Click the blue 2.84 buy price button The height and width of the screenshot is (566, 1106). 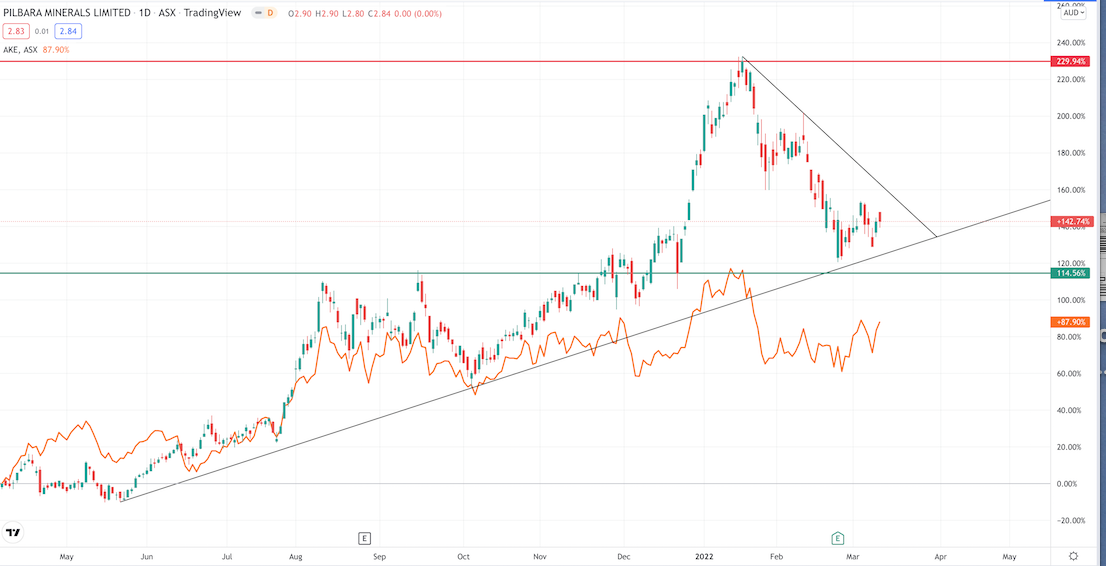coord(66,31)
